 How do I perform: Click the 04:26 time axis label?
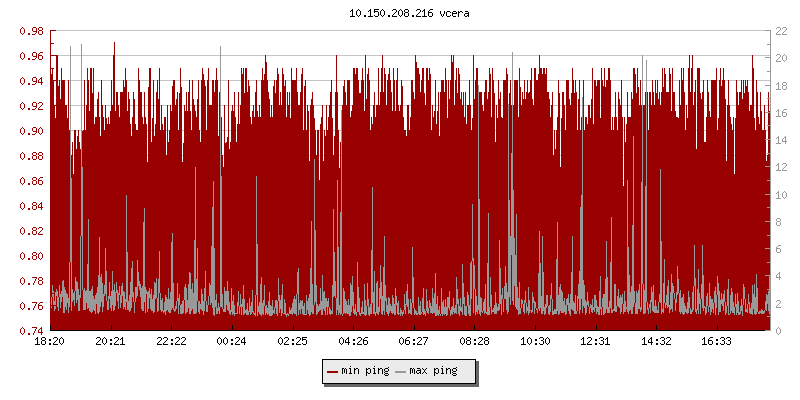353,341
